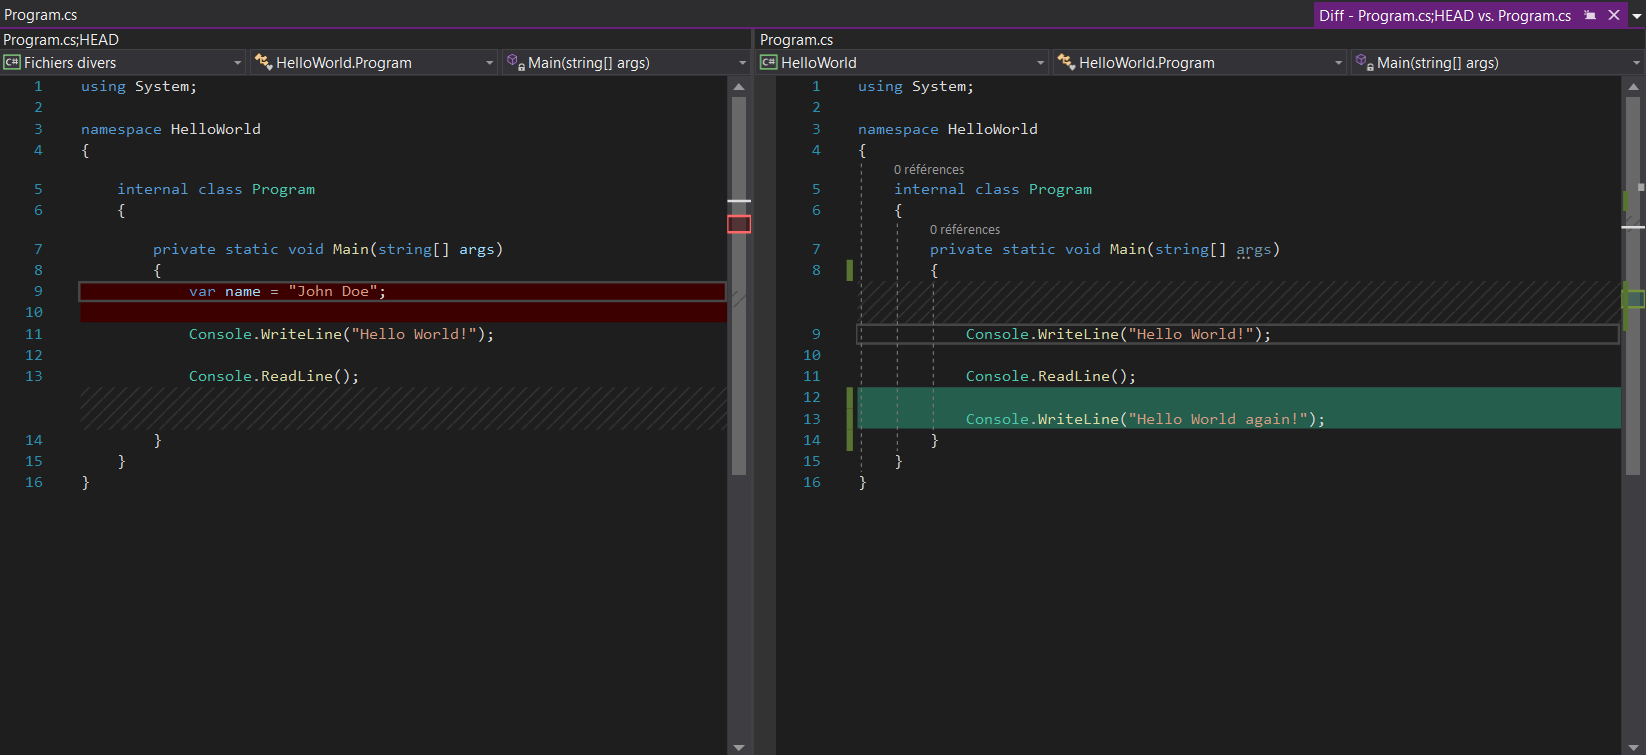Open the Fichiers divers project dropdown
This screenshot has width=1646, height=755.
pos(124,62)
